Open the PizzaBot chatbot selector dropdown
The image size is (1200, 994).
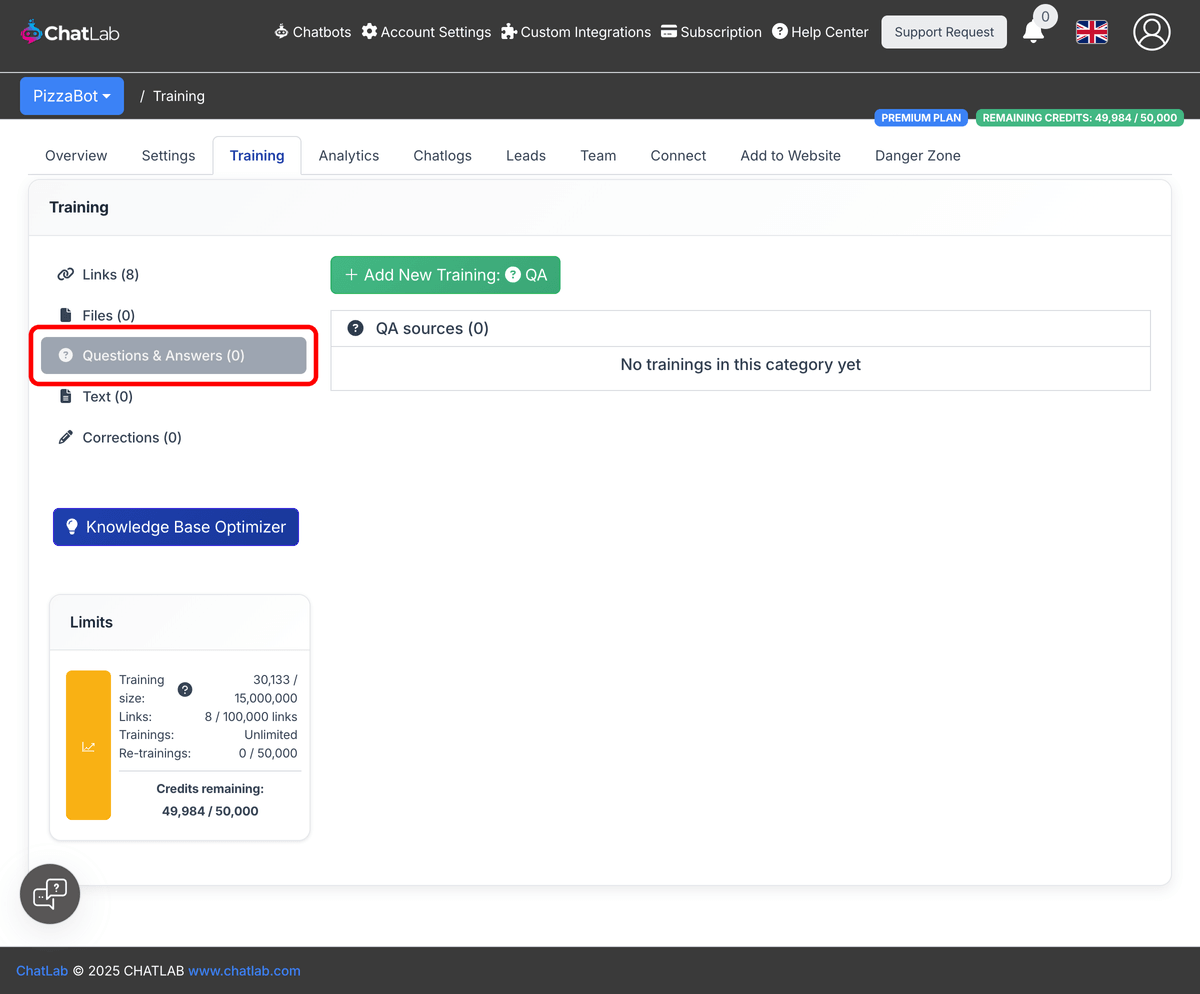point(71,95)
